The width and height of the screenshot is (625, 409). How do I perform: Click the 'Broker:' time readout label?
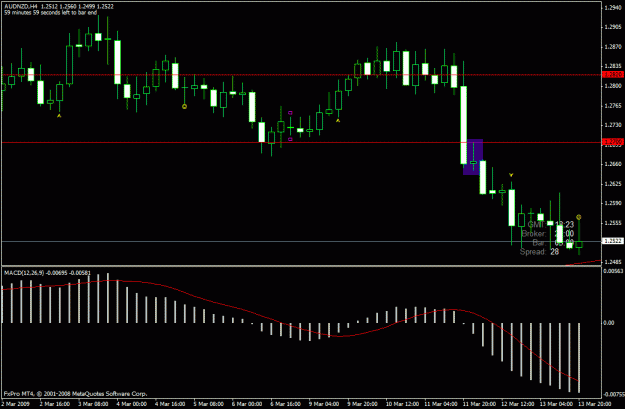coord(534,234)
